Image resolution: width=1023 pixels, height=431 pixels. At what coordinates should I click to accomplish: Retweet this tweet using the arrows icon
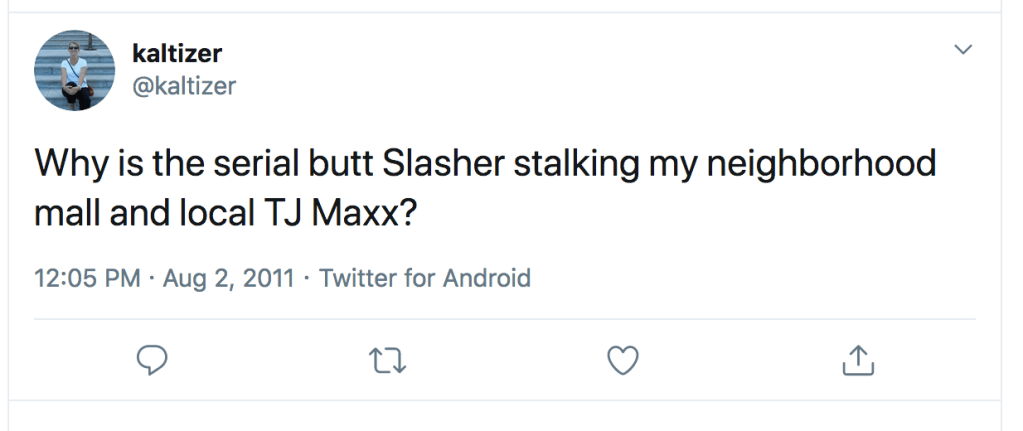pyautogui.click(x=386, y=361)
